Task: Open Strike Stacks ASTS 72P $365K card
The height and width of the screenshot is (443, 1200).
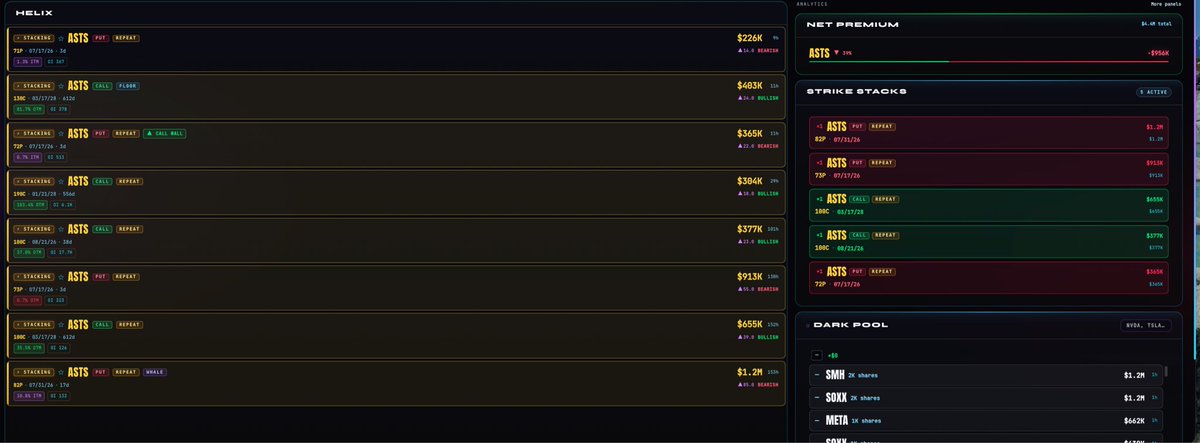Action: (x=989, y=277)
